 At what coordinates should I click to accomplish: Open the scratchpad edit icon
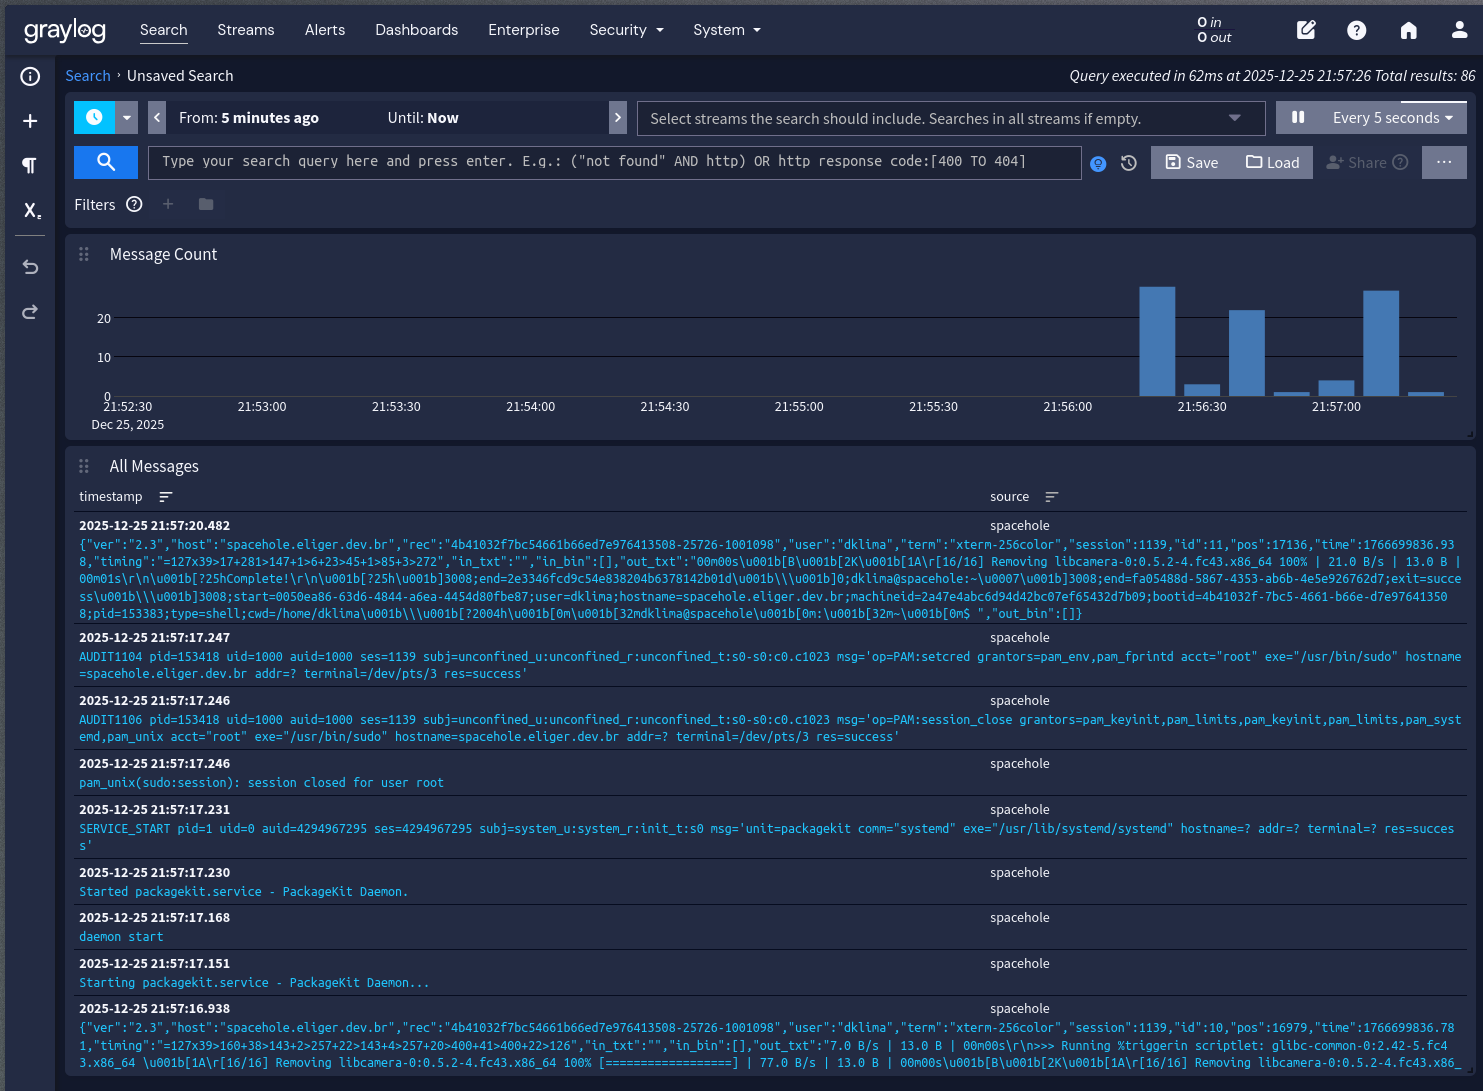click(x=1306, y=30)
